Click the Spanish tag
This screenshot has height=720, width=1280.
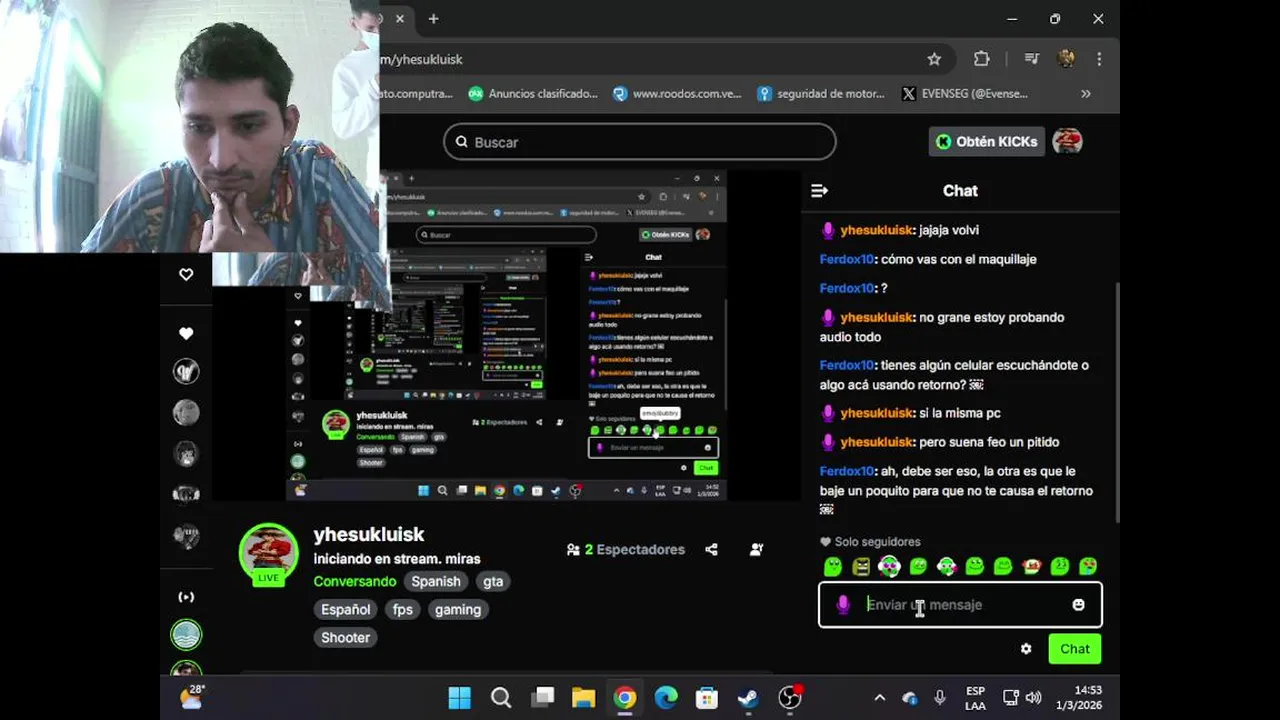point(436,581)
